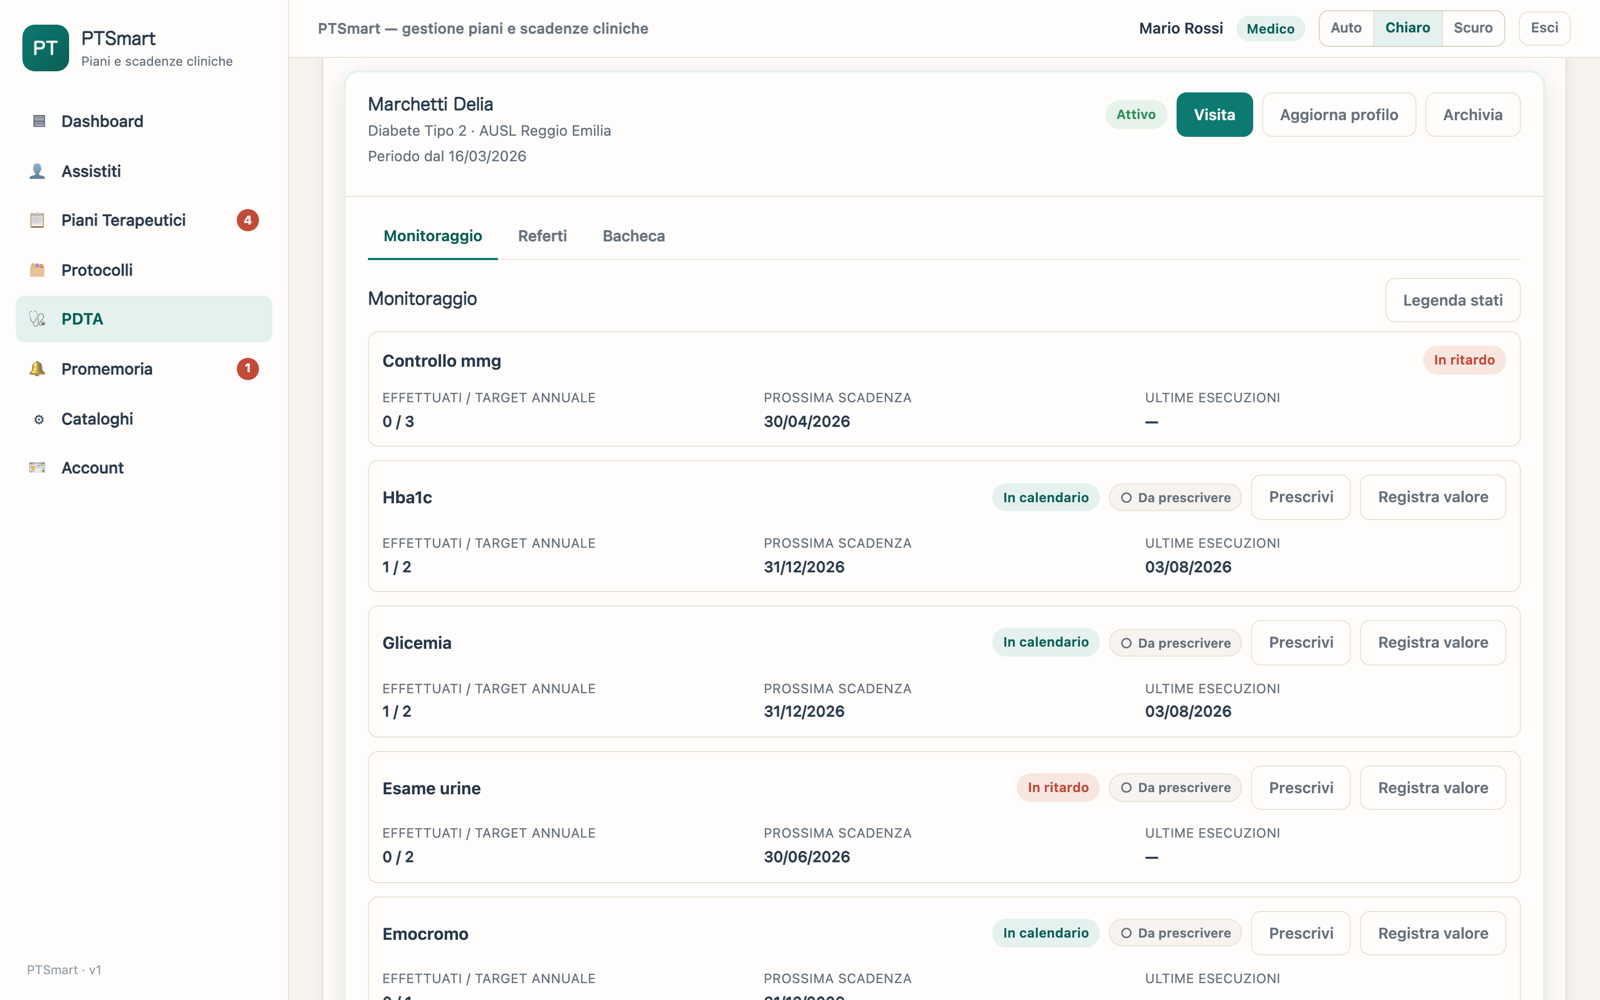Click Registra valore for Esame urine

(1433, 788)
